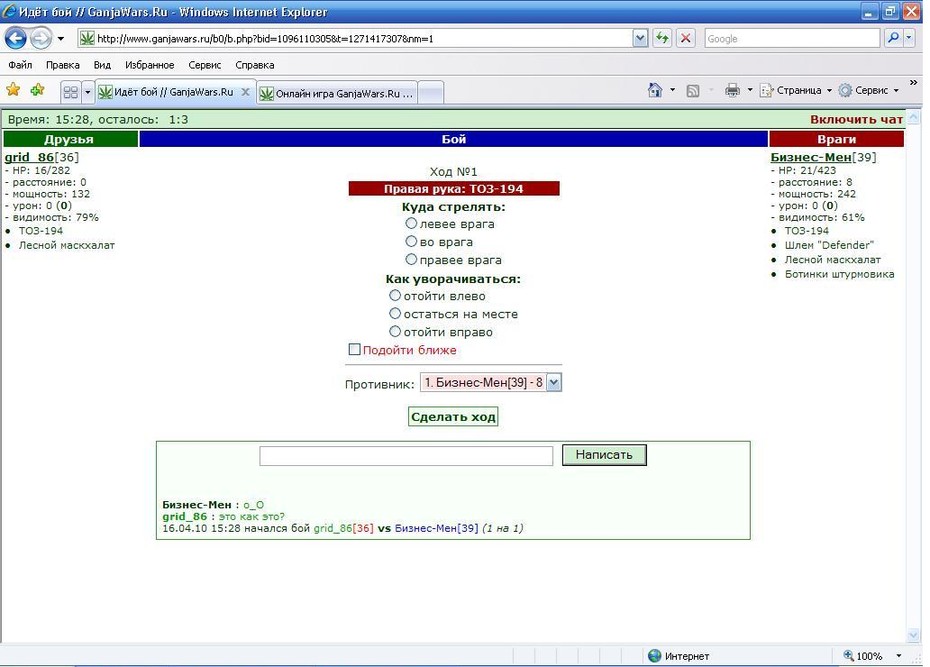
Task: Close the Идёт бой tab
Action: [245, 92]
